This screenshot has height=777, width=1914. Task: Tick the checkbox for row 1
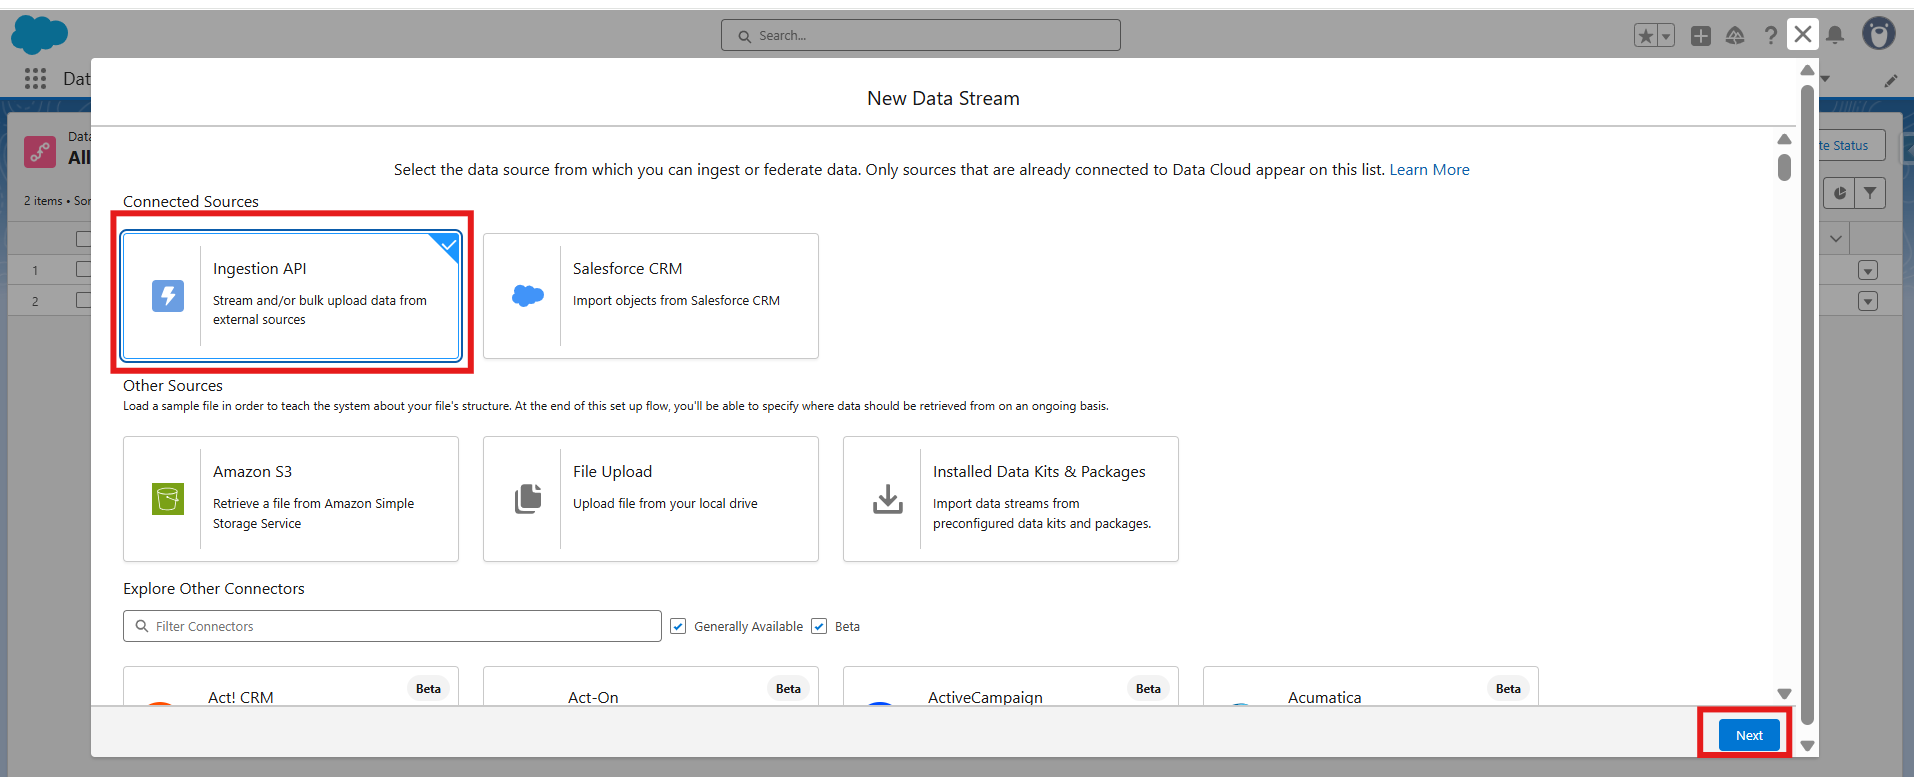coord(83,270)
